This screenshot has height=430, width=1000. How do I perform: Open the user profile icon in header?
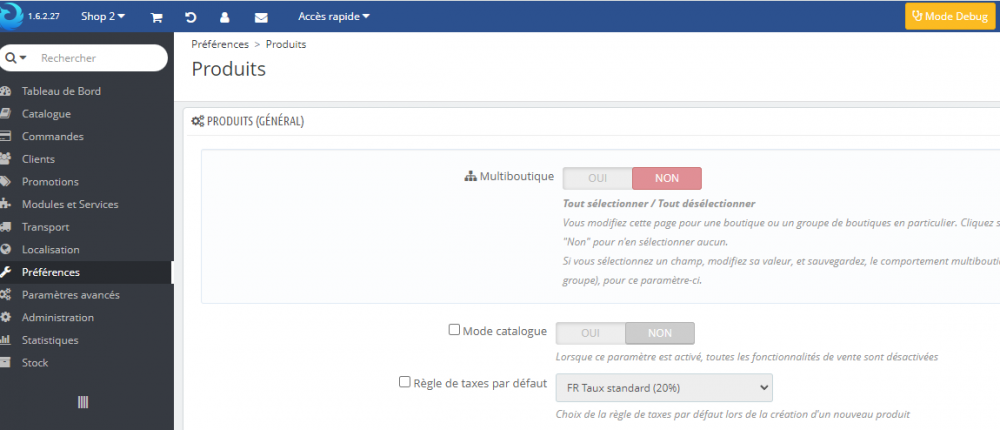click(224, 17)
